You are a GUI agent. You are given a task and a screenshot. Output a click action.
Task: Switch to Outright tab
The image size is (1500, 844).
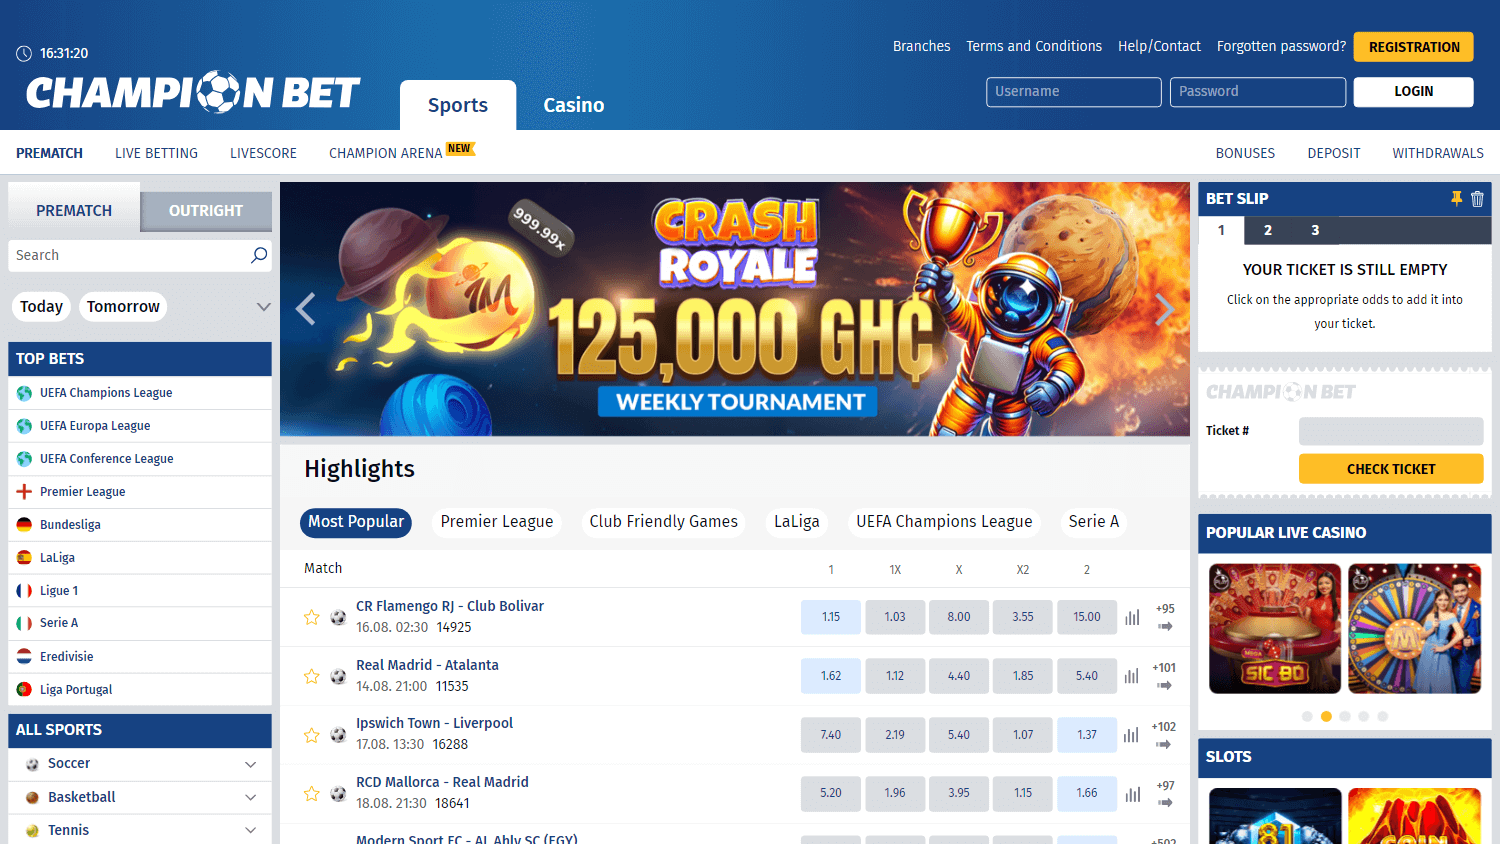206,211
